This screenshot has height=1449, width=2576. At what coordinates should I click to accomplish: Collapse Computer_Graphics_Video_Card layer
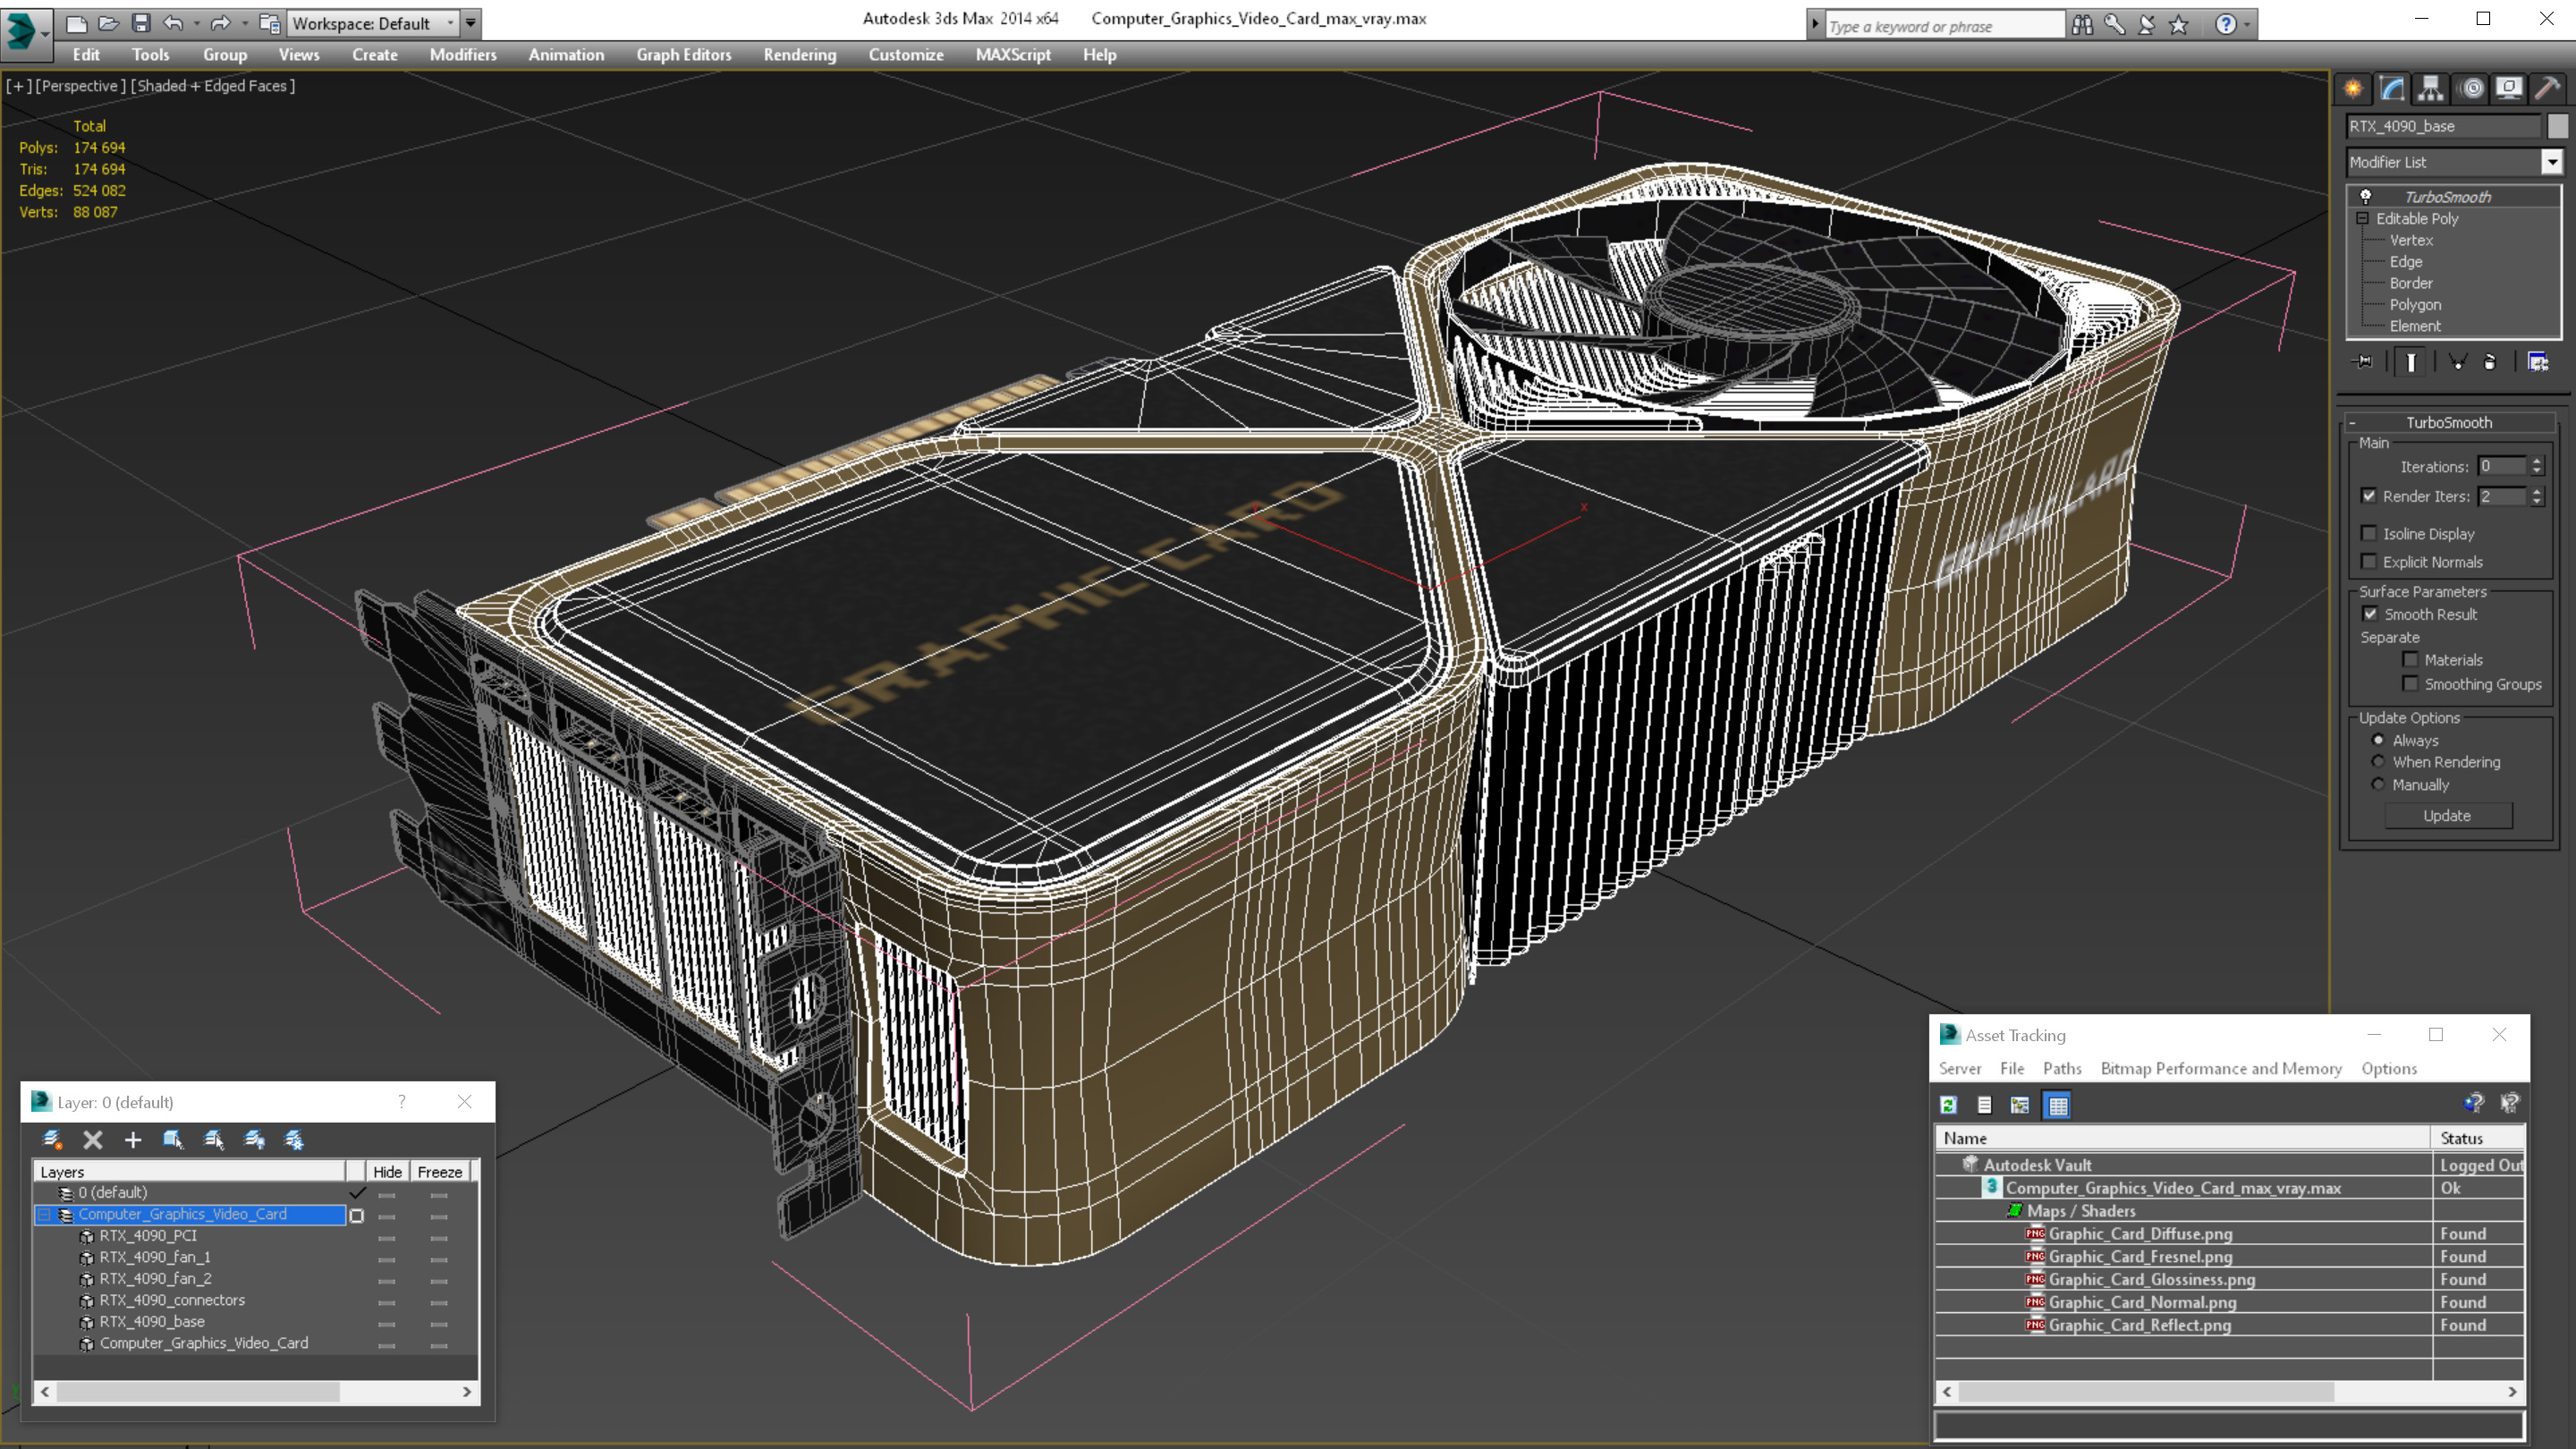pyautogui.click(x=44, y=1214)
